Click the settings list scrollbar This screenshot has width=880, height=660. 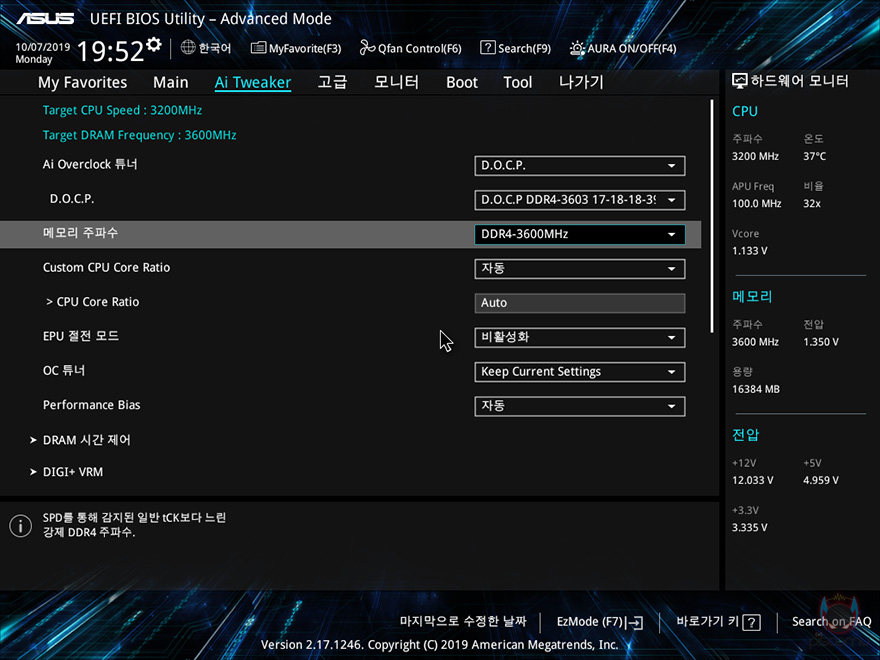[712, 216]
